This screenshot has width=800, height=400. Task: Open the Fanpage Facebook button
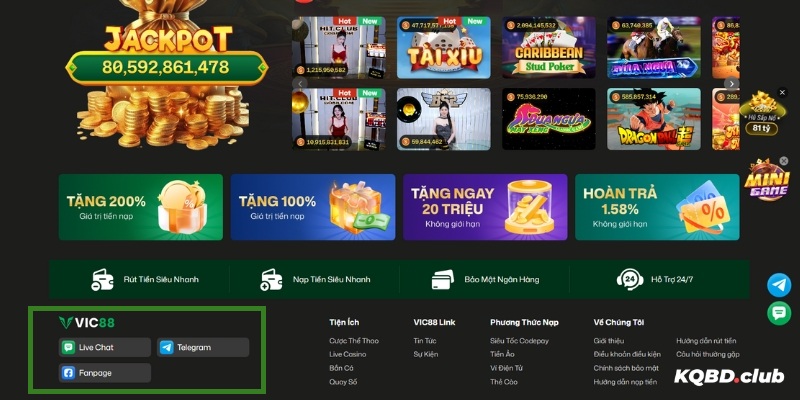pos(105,373)
